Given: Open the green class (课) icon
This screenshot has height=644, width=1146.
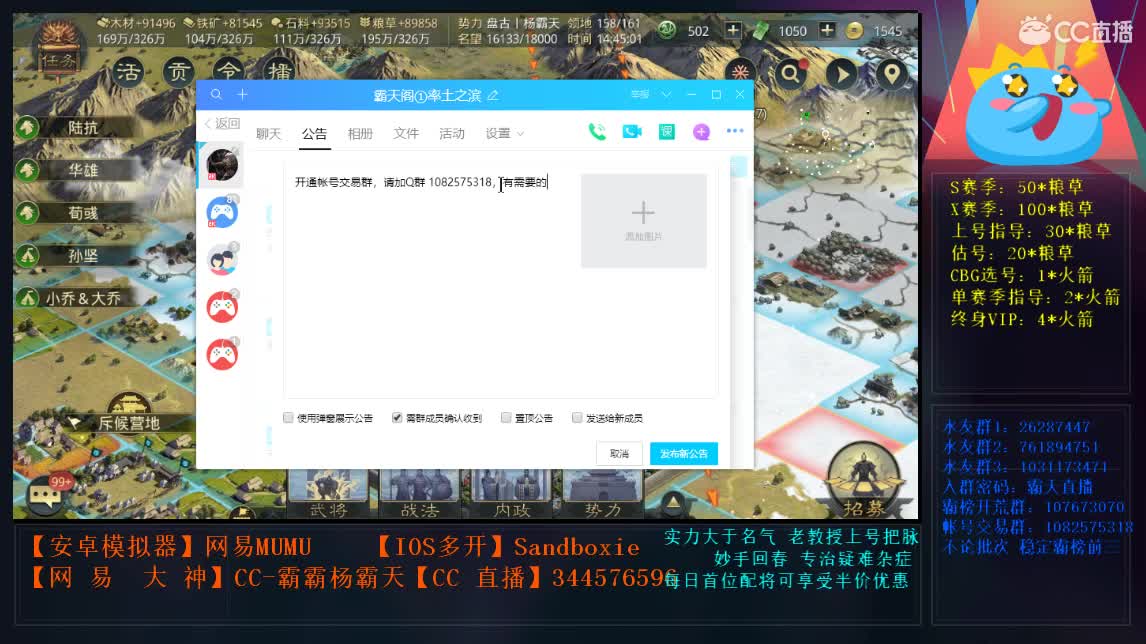Looking at the screenshot, I should click(667, 132).
